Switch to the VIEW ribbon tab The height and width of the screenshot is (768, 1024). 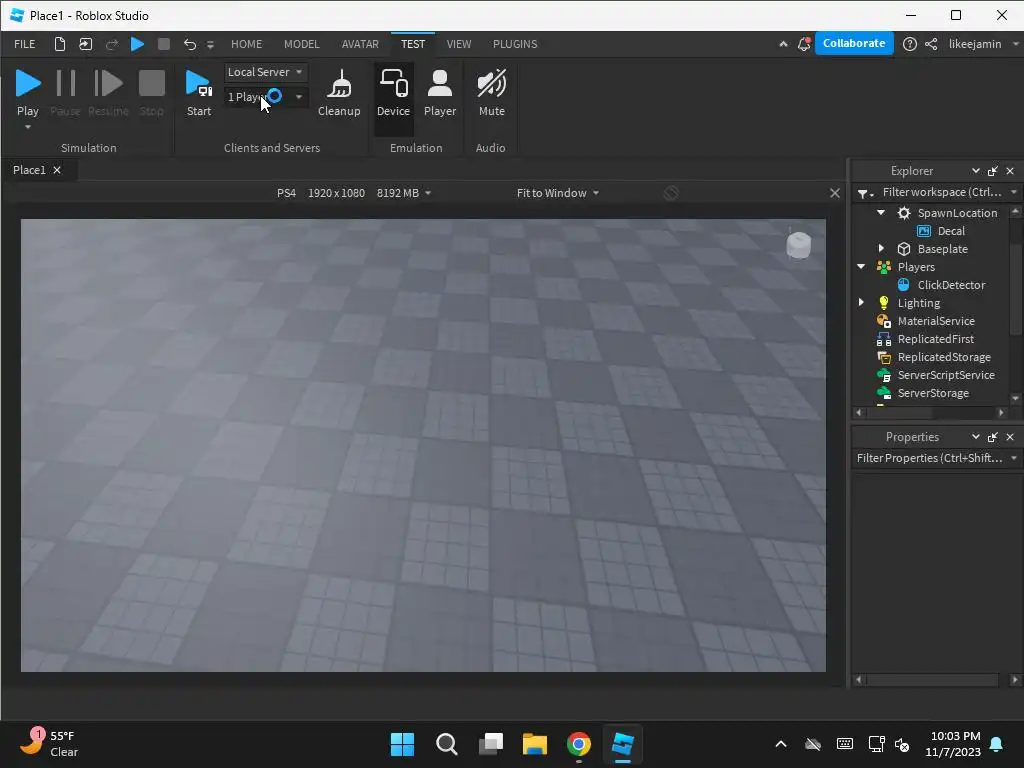[x=458, y=44]
